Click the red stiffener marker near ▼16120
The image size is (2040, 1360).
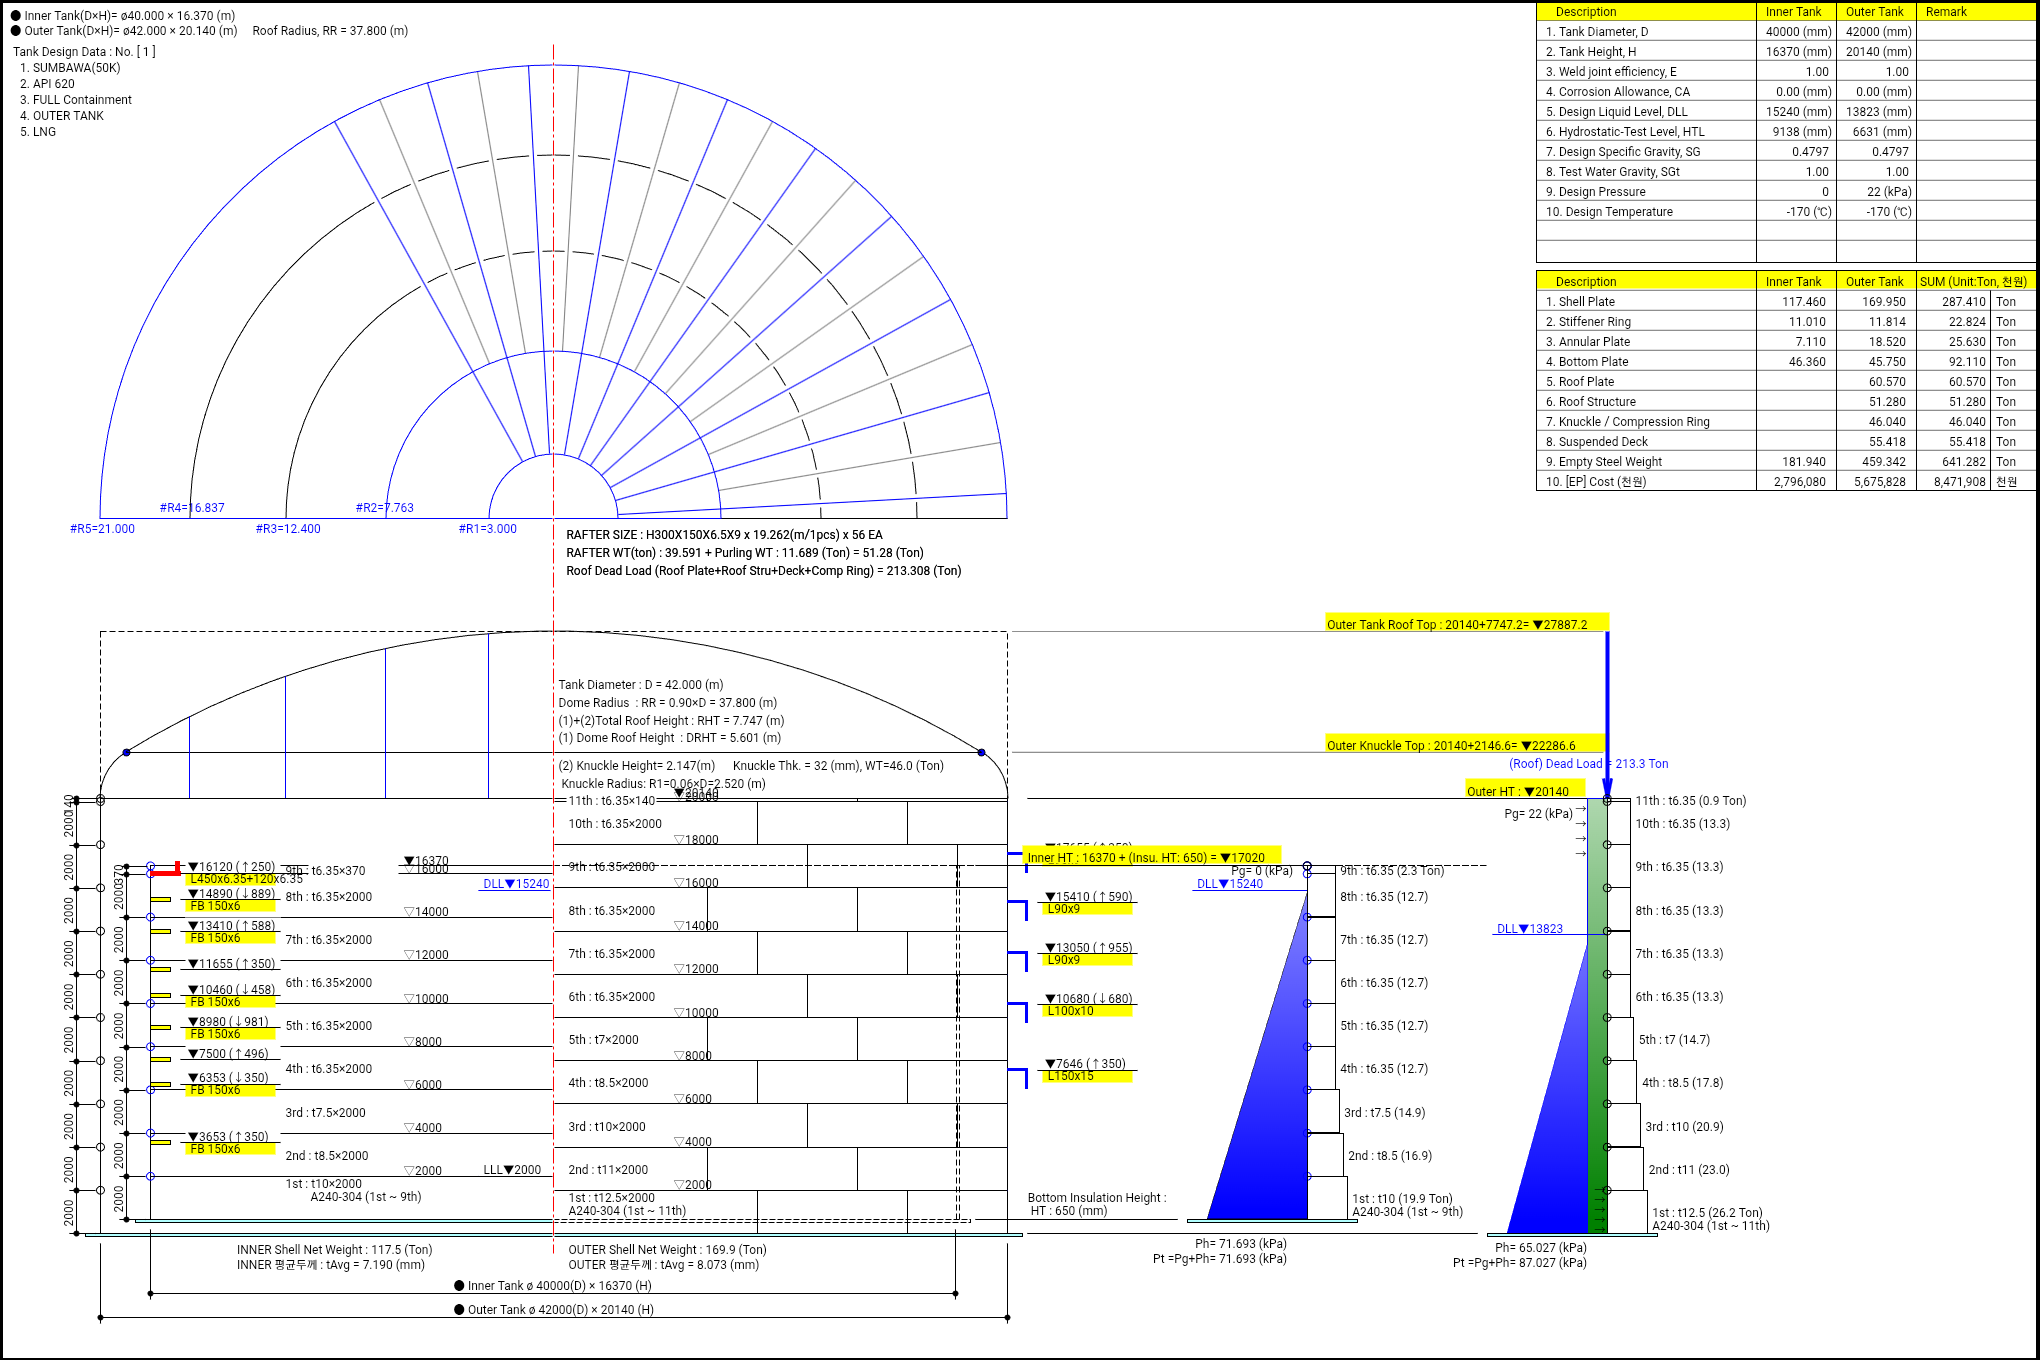pyautogui.click(x=166, y=872)
